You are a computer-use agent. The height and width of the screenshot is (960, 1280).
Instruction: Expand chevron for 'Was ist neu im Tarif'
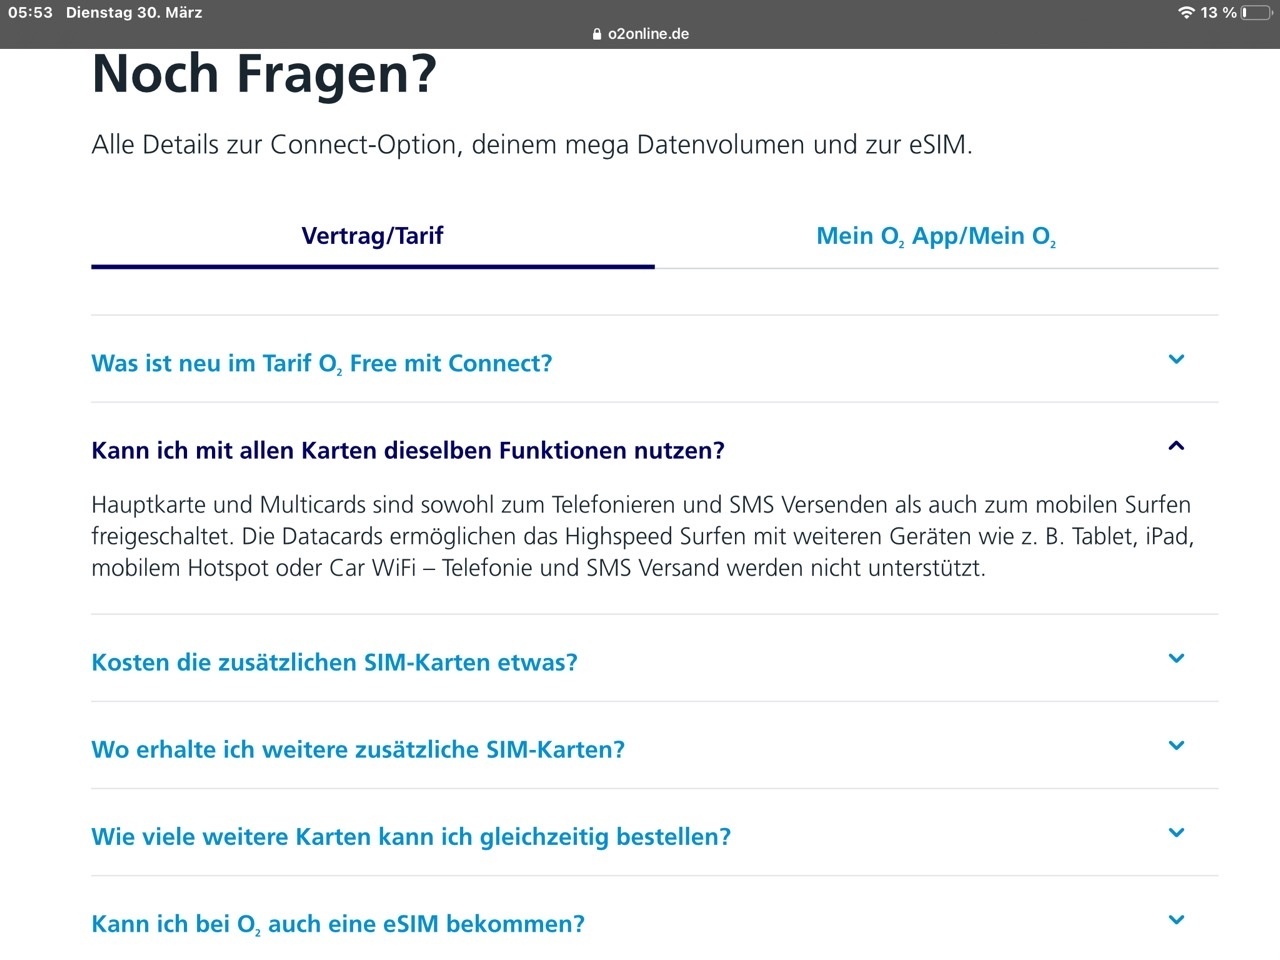pyautogui.click(x=1176, y=359)
